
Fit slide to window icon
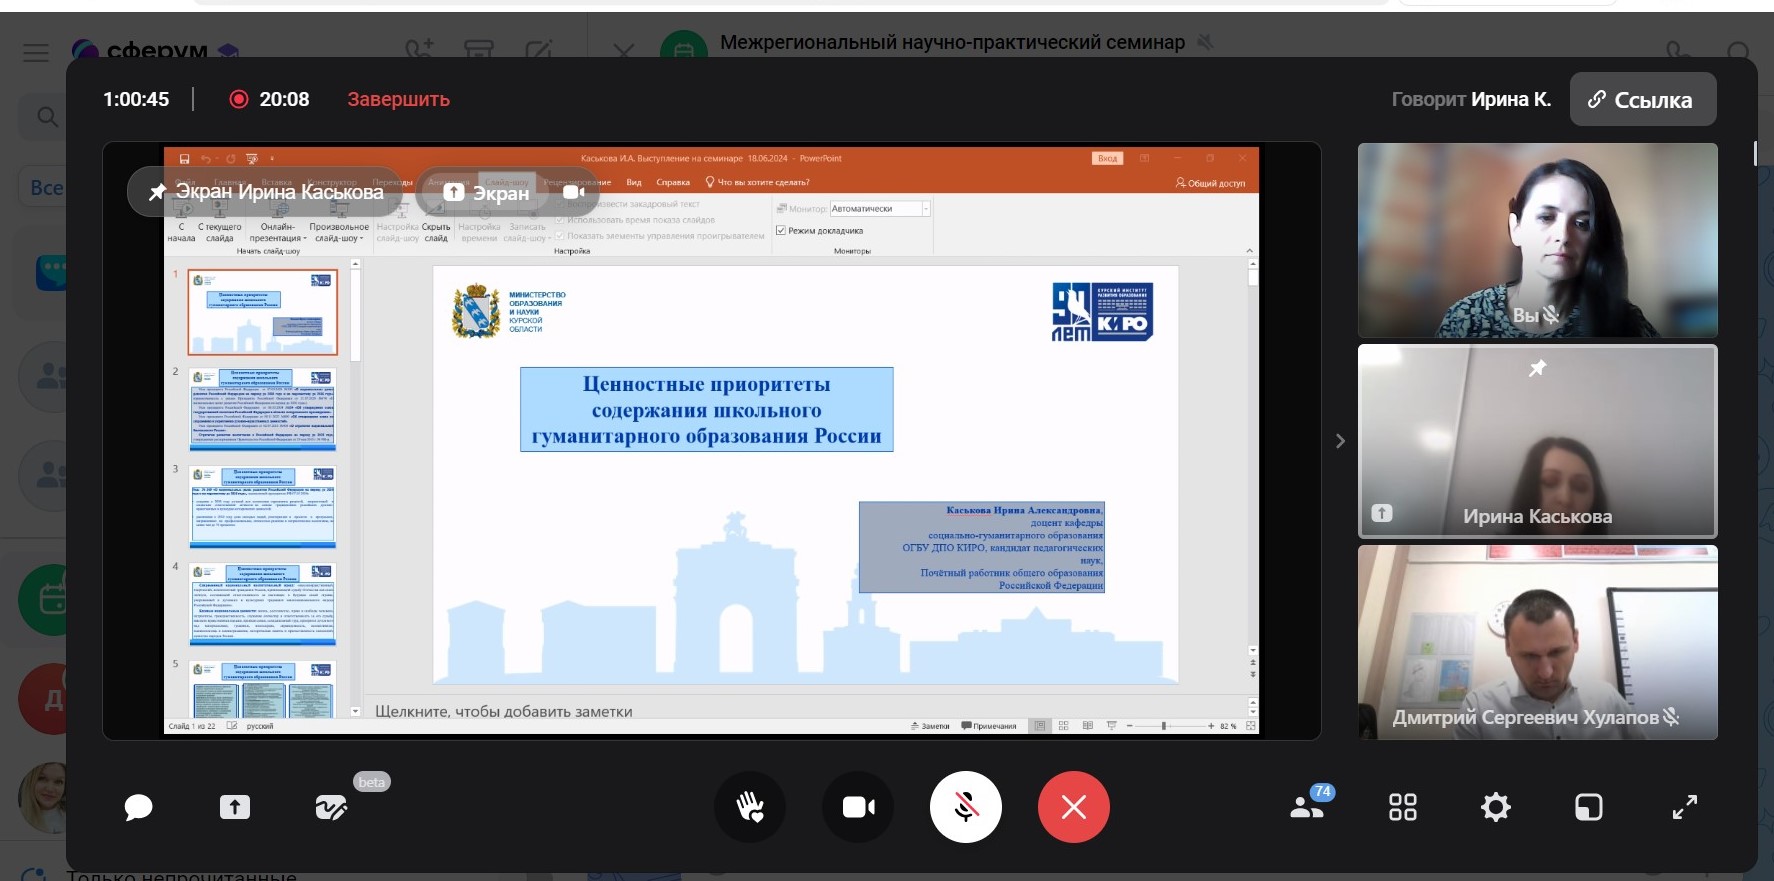[1250, 726]
